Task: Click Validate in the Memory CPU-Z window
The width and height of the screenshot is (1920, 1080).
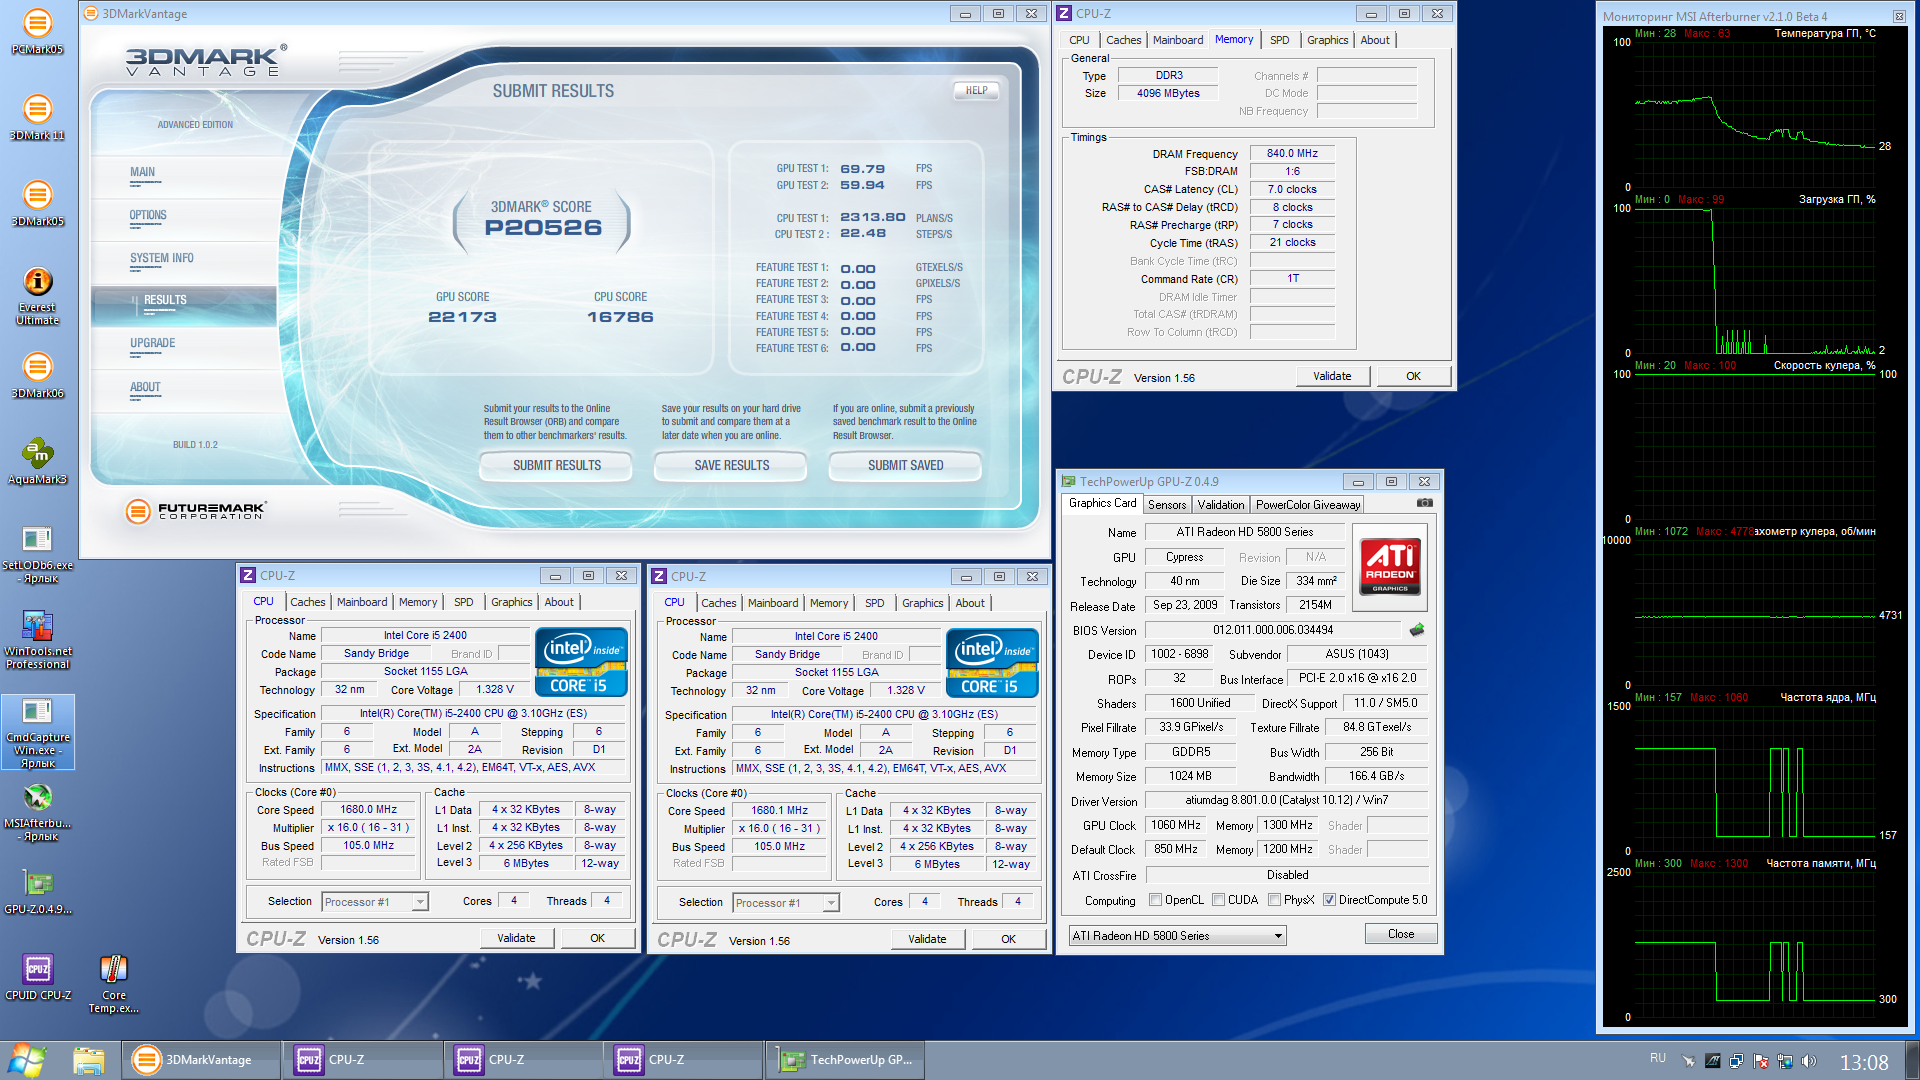Action: (x=1331, y=376)
